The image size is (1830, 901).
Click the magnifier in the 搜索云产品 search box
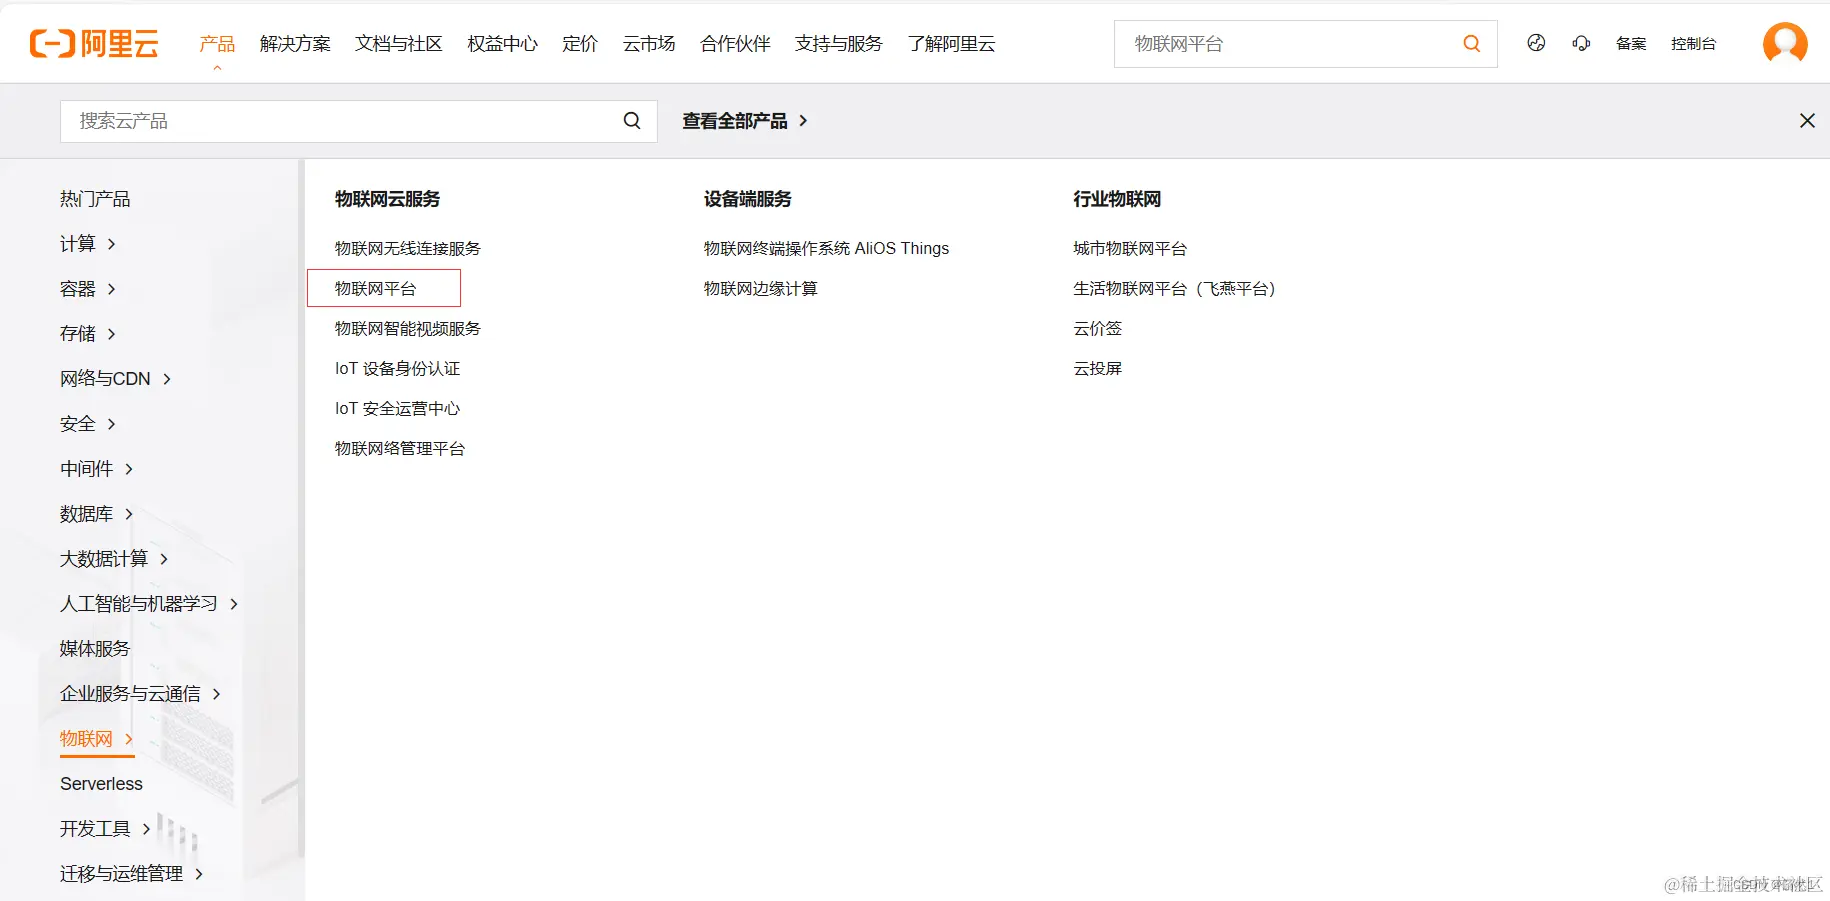(x=631, y=120)
